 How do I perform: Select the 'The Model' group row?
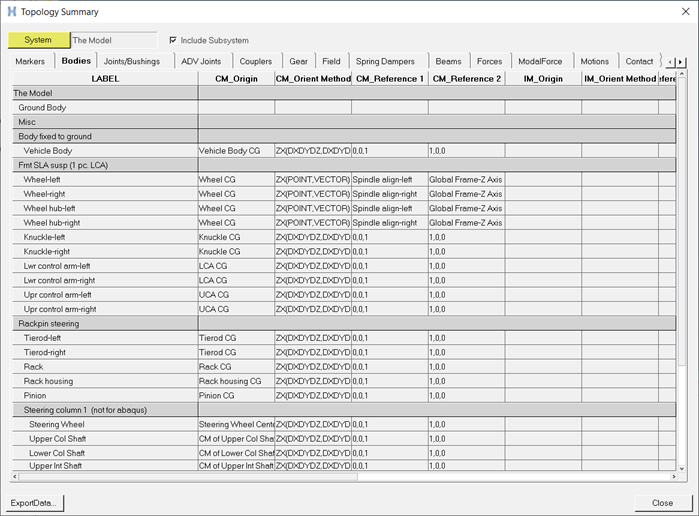[x=344, y=93]
